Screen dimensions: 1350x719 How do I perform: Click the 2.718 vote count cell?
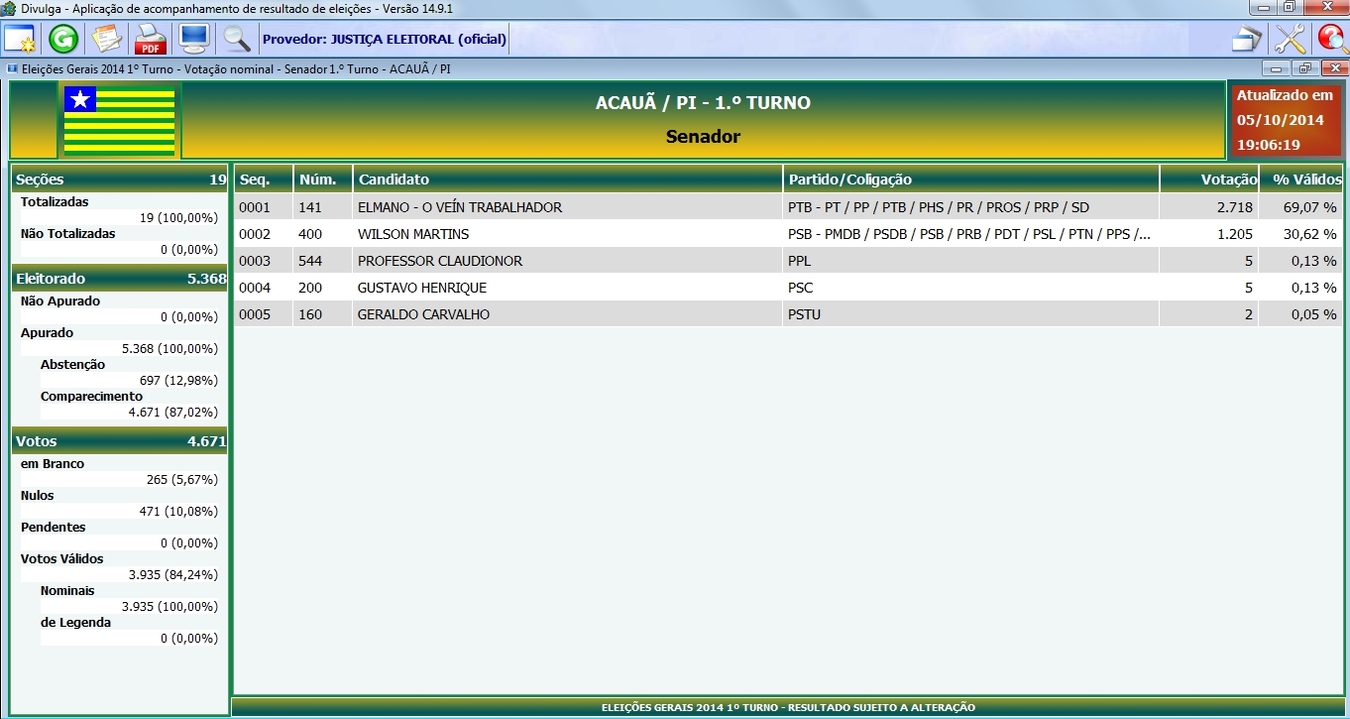coord(1210,207)
